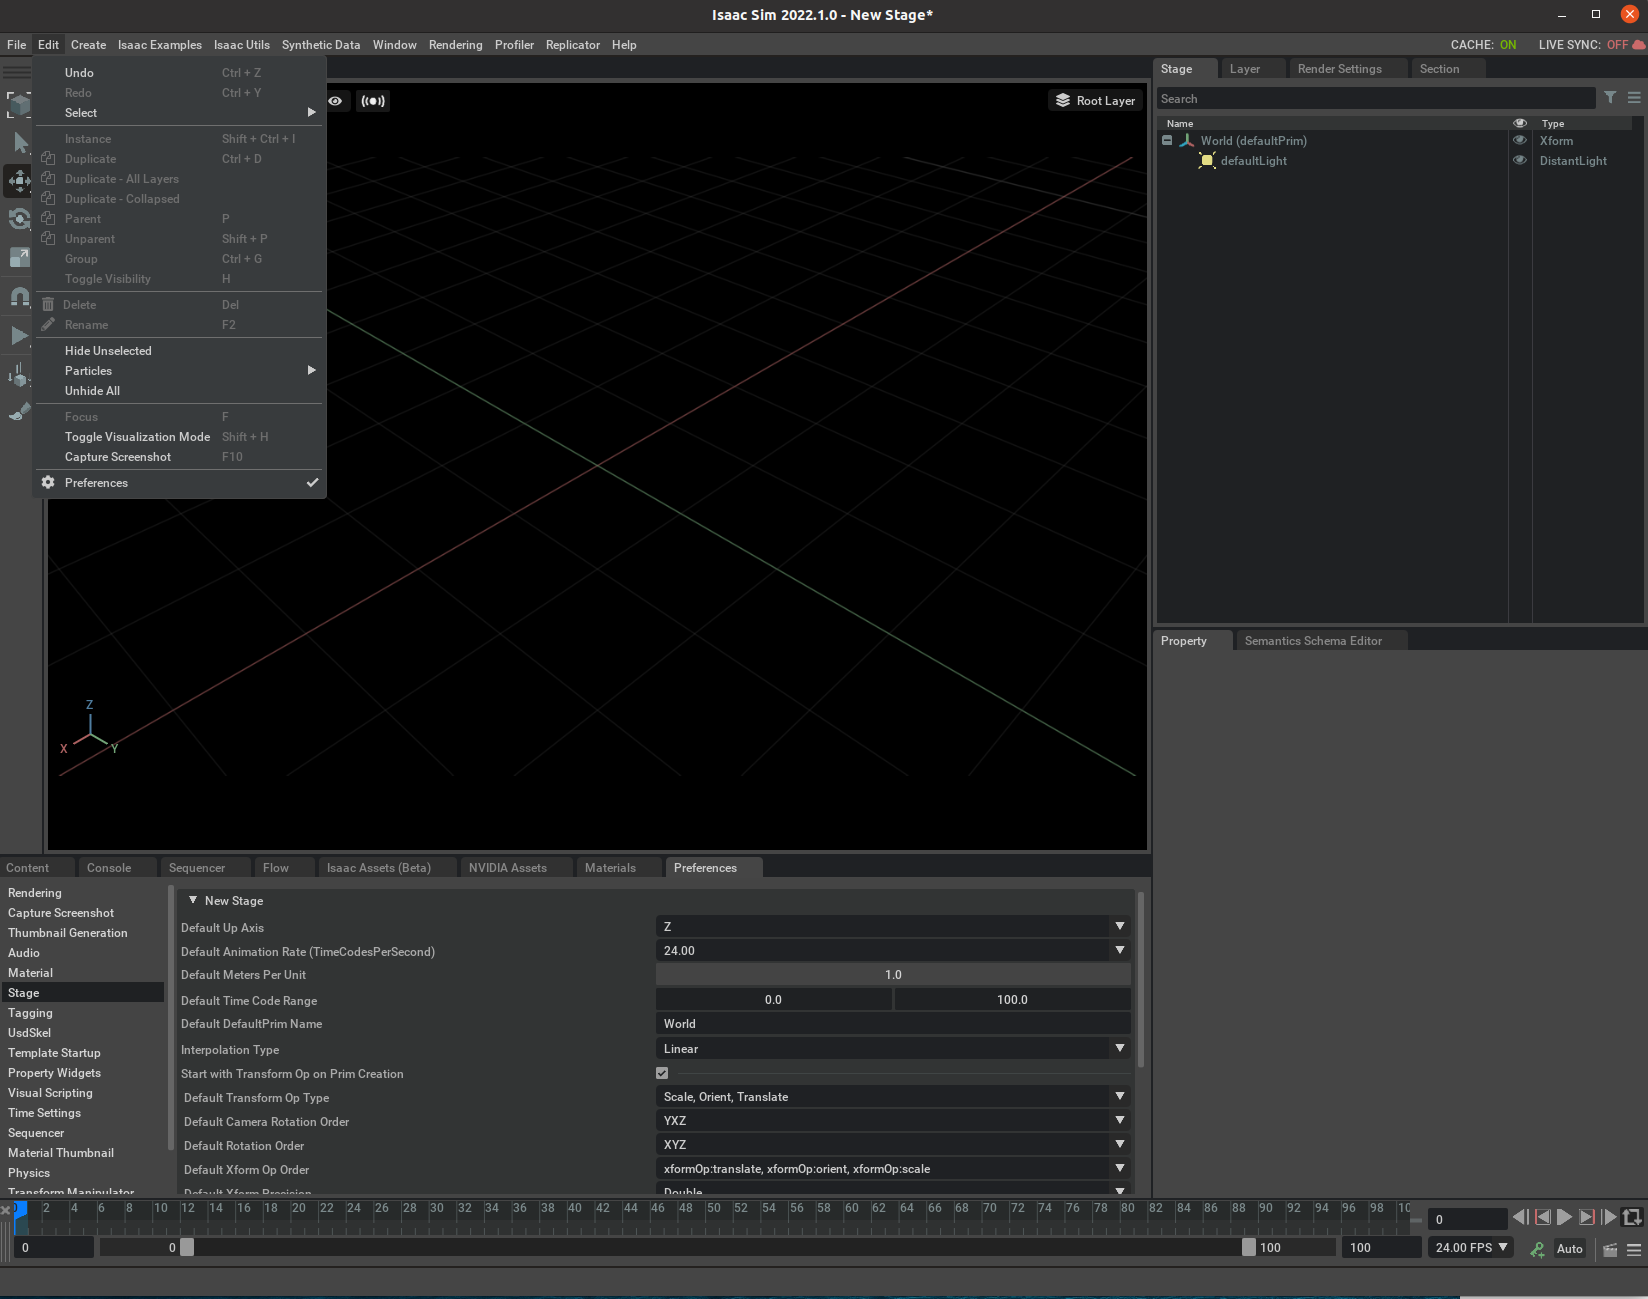Open Default Xform Op Order dropdown
Viewport: 1648px width, 1299px height.
coord(893,1169)
